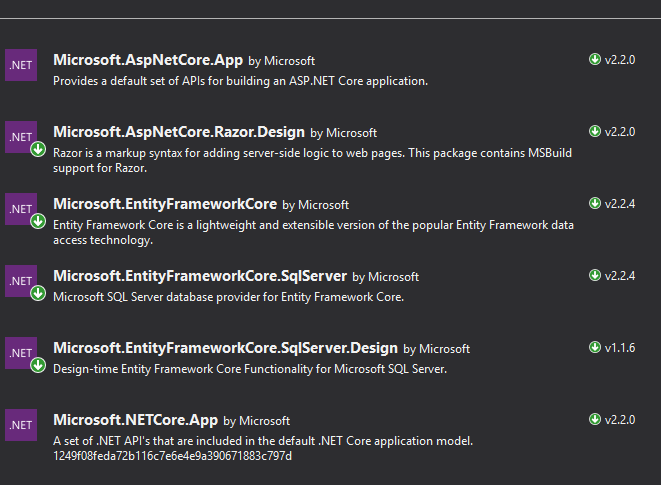Click 'by Microsoft' next to SqlServer.Design title
The height and width of the screenshot is (485, 661).
pyautogui.click(x=436, y=349)
